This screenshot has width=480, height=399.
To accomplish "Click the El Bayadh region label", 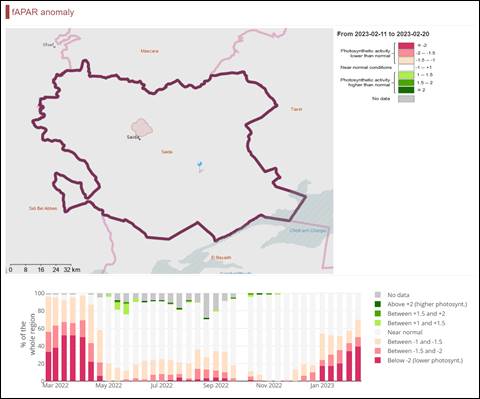I will pyautogui.click(x=221, y=257).
